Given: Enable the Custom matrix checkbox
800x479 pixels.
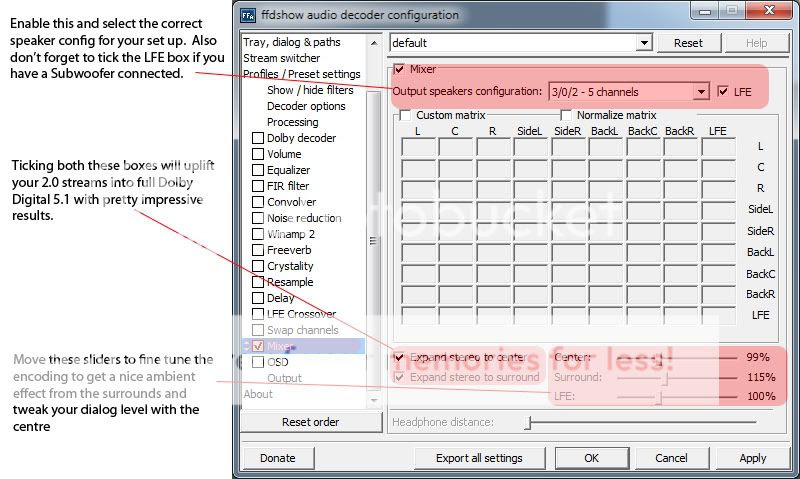Looking at the screenshot, I should coord(405,115).
